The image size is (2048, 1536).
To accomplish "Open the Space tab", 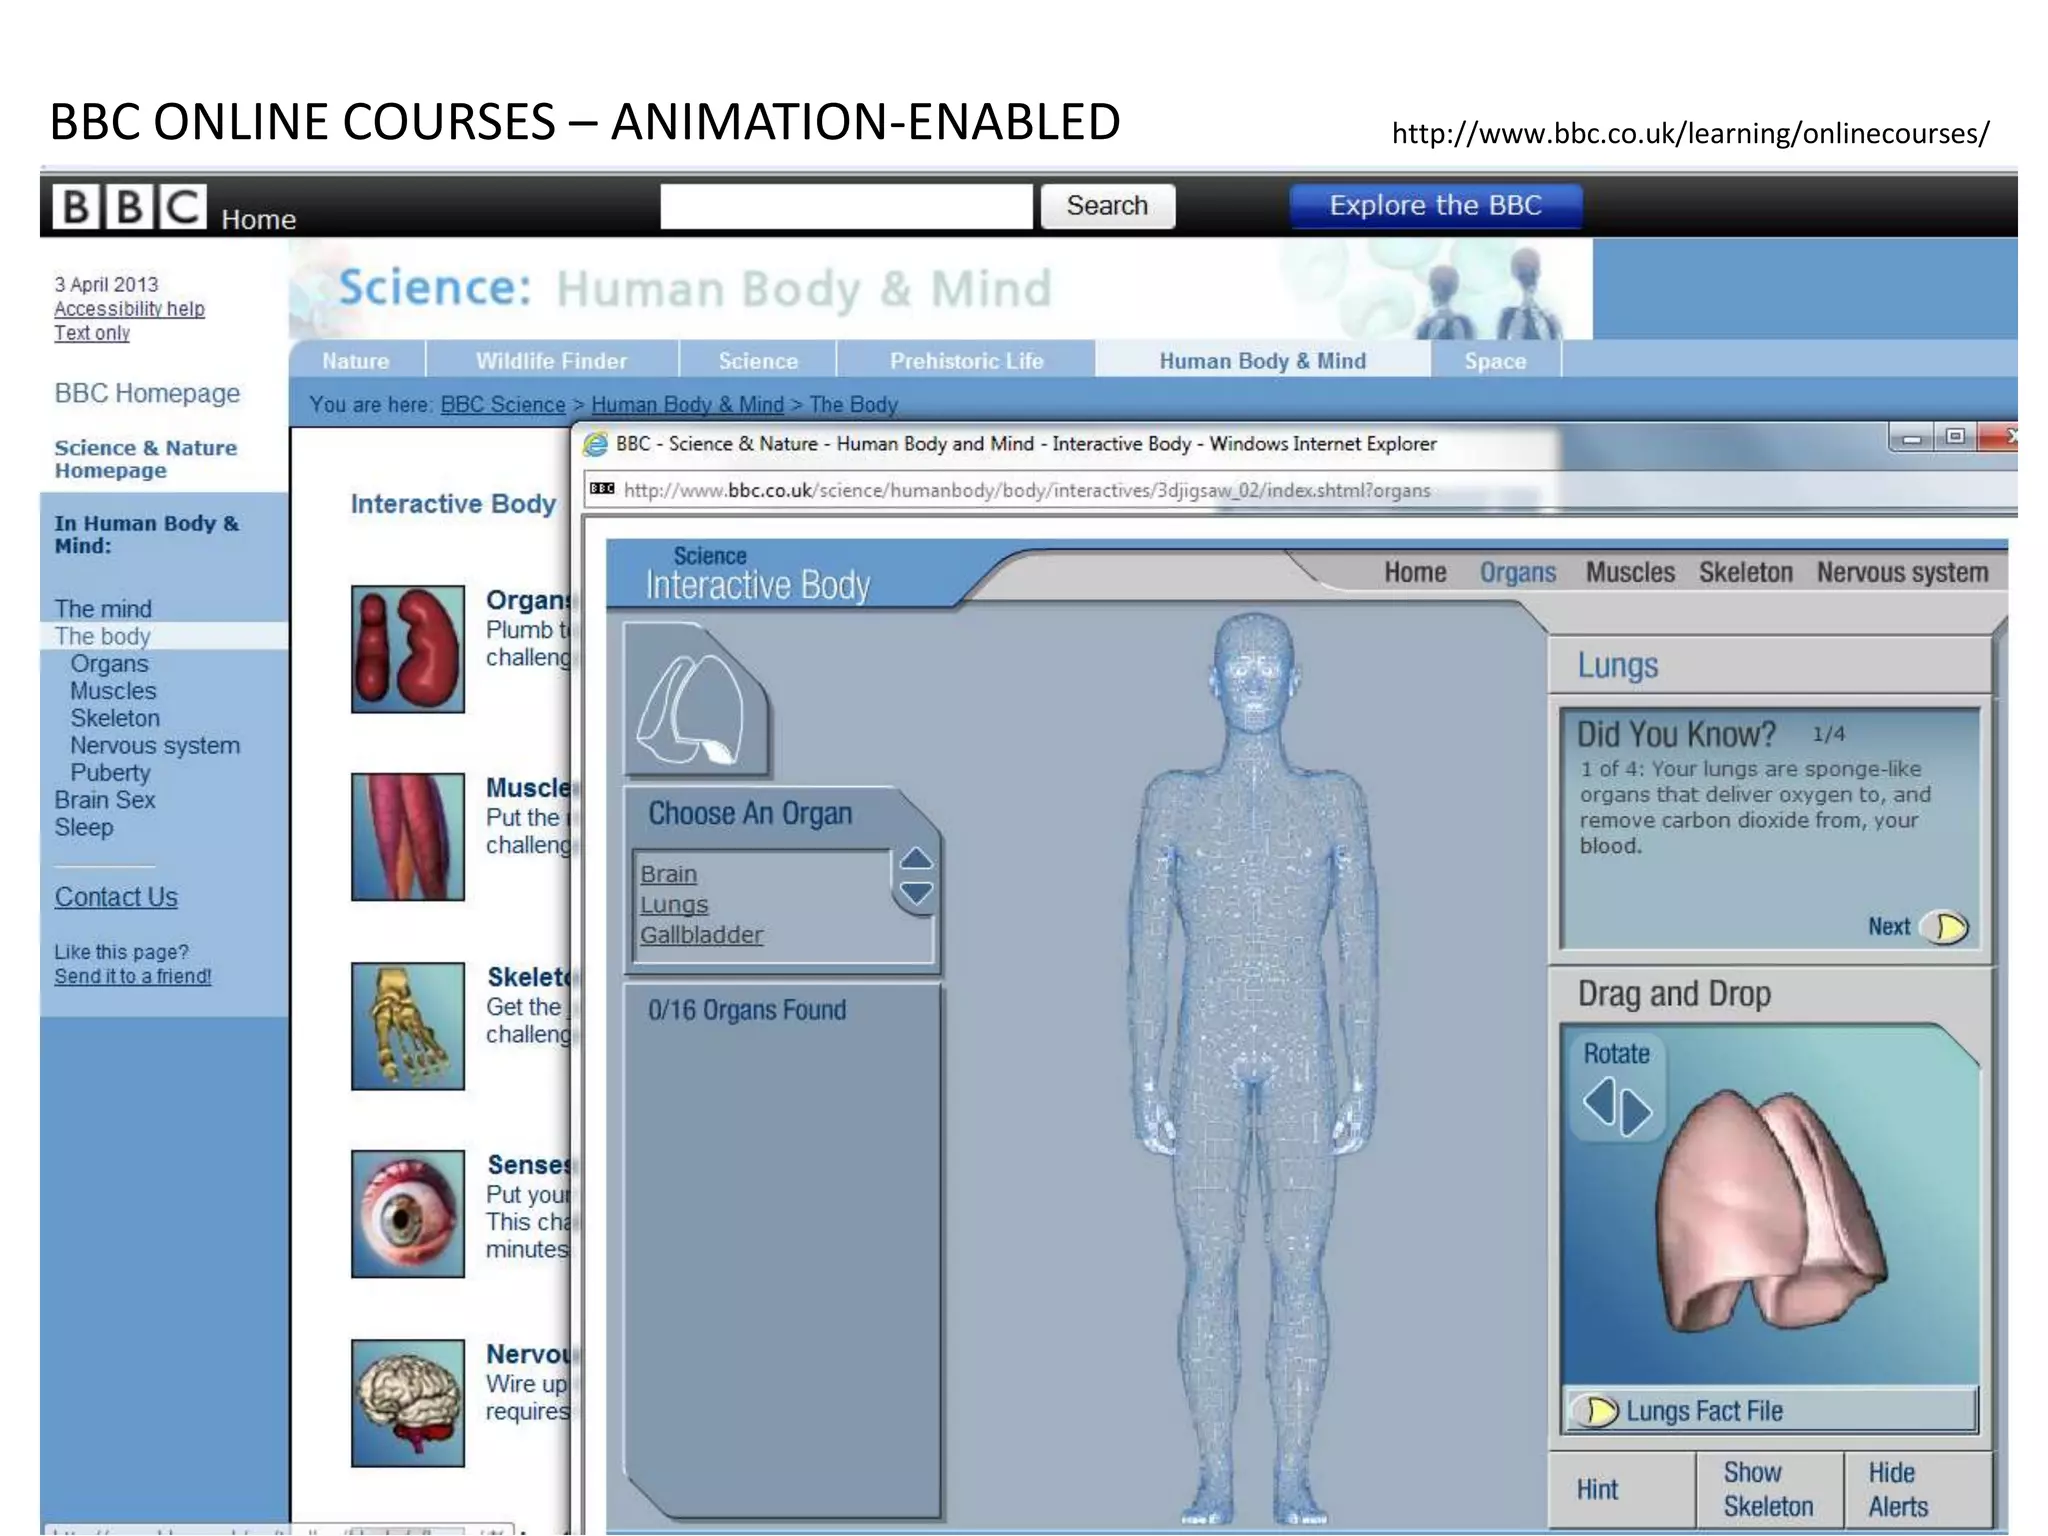I will [x=1495, y=361].
